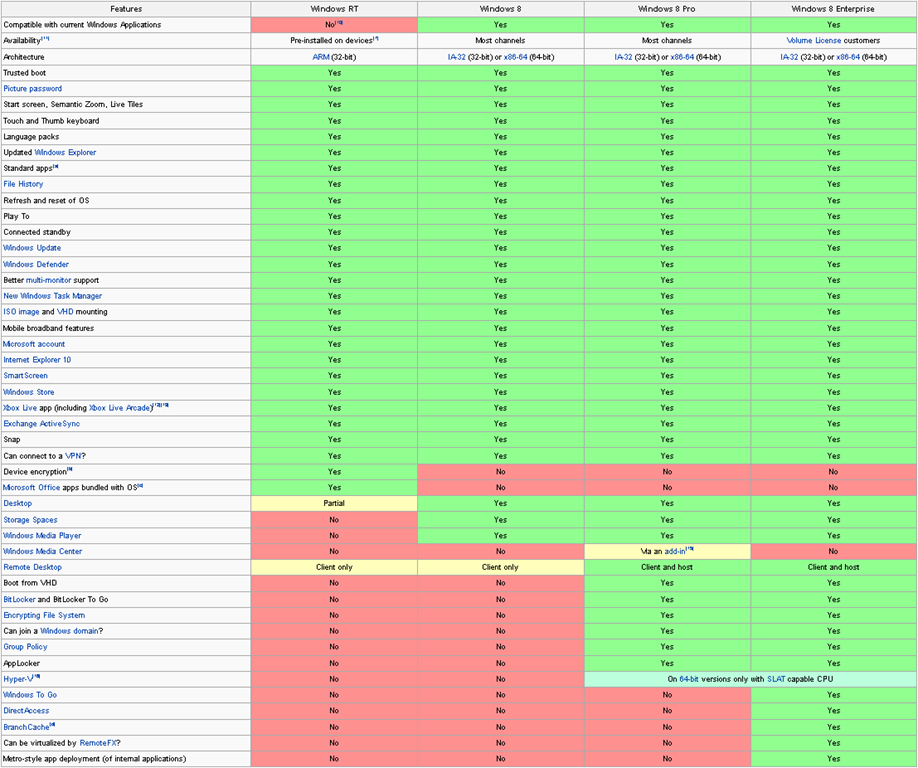Follow the Windows Media Player link

[42, 535]
